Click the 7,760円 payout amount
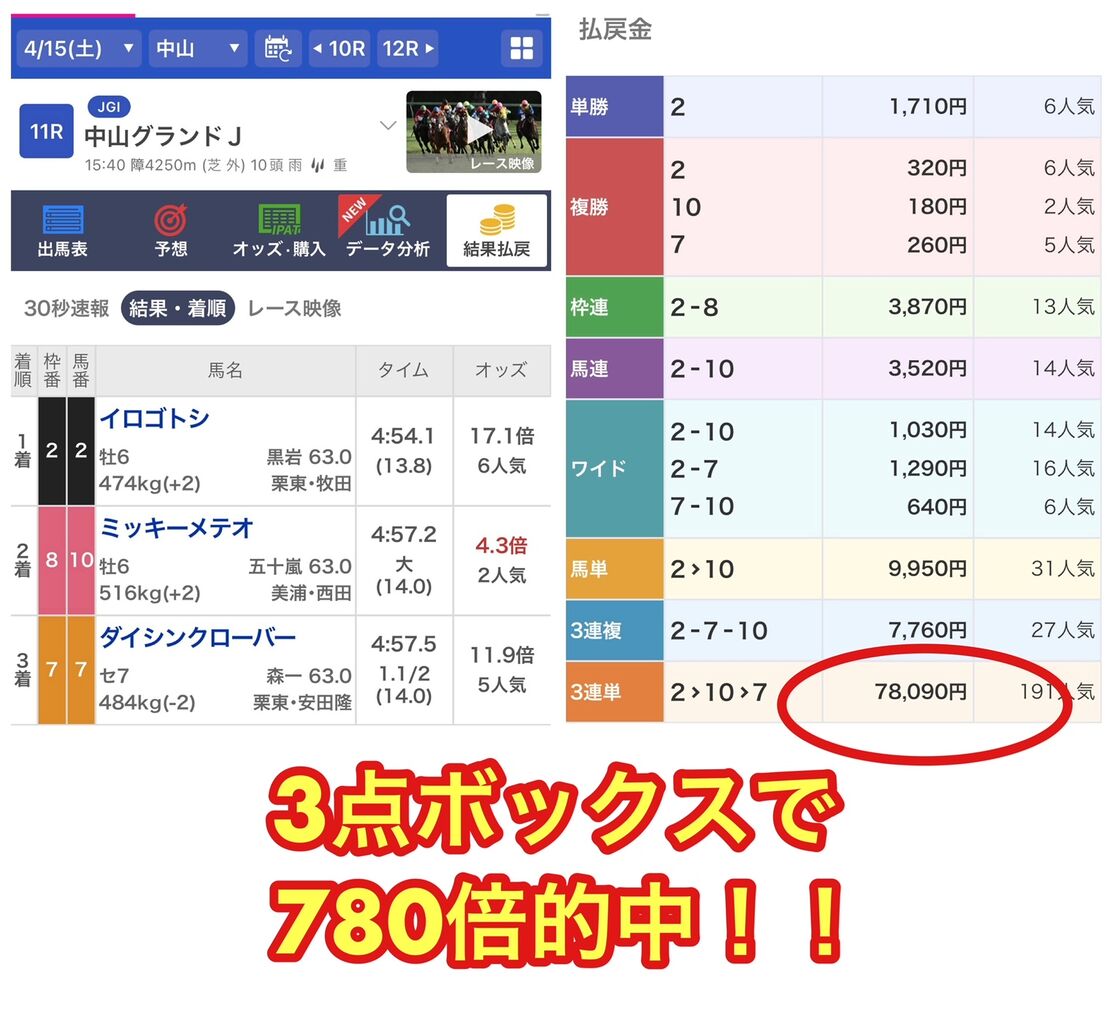The height and width of the screenshot is (1024, 1120). point(928,631)
